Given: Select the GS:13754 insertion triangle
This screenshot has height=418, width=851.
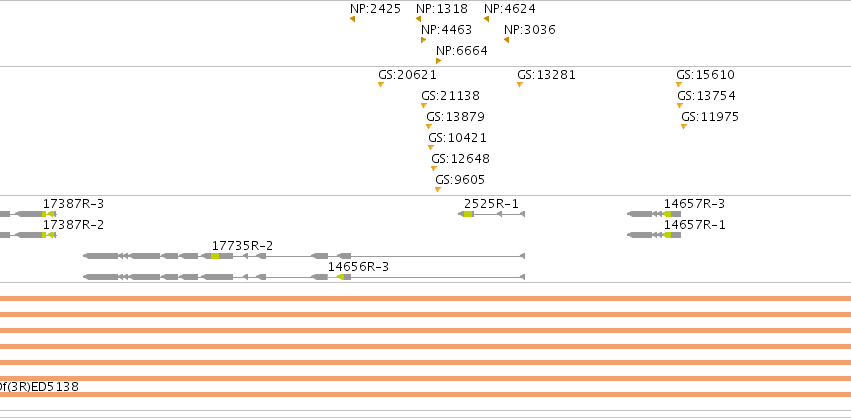Looking at the screenshot, I should coord(680,105).
